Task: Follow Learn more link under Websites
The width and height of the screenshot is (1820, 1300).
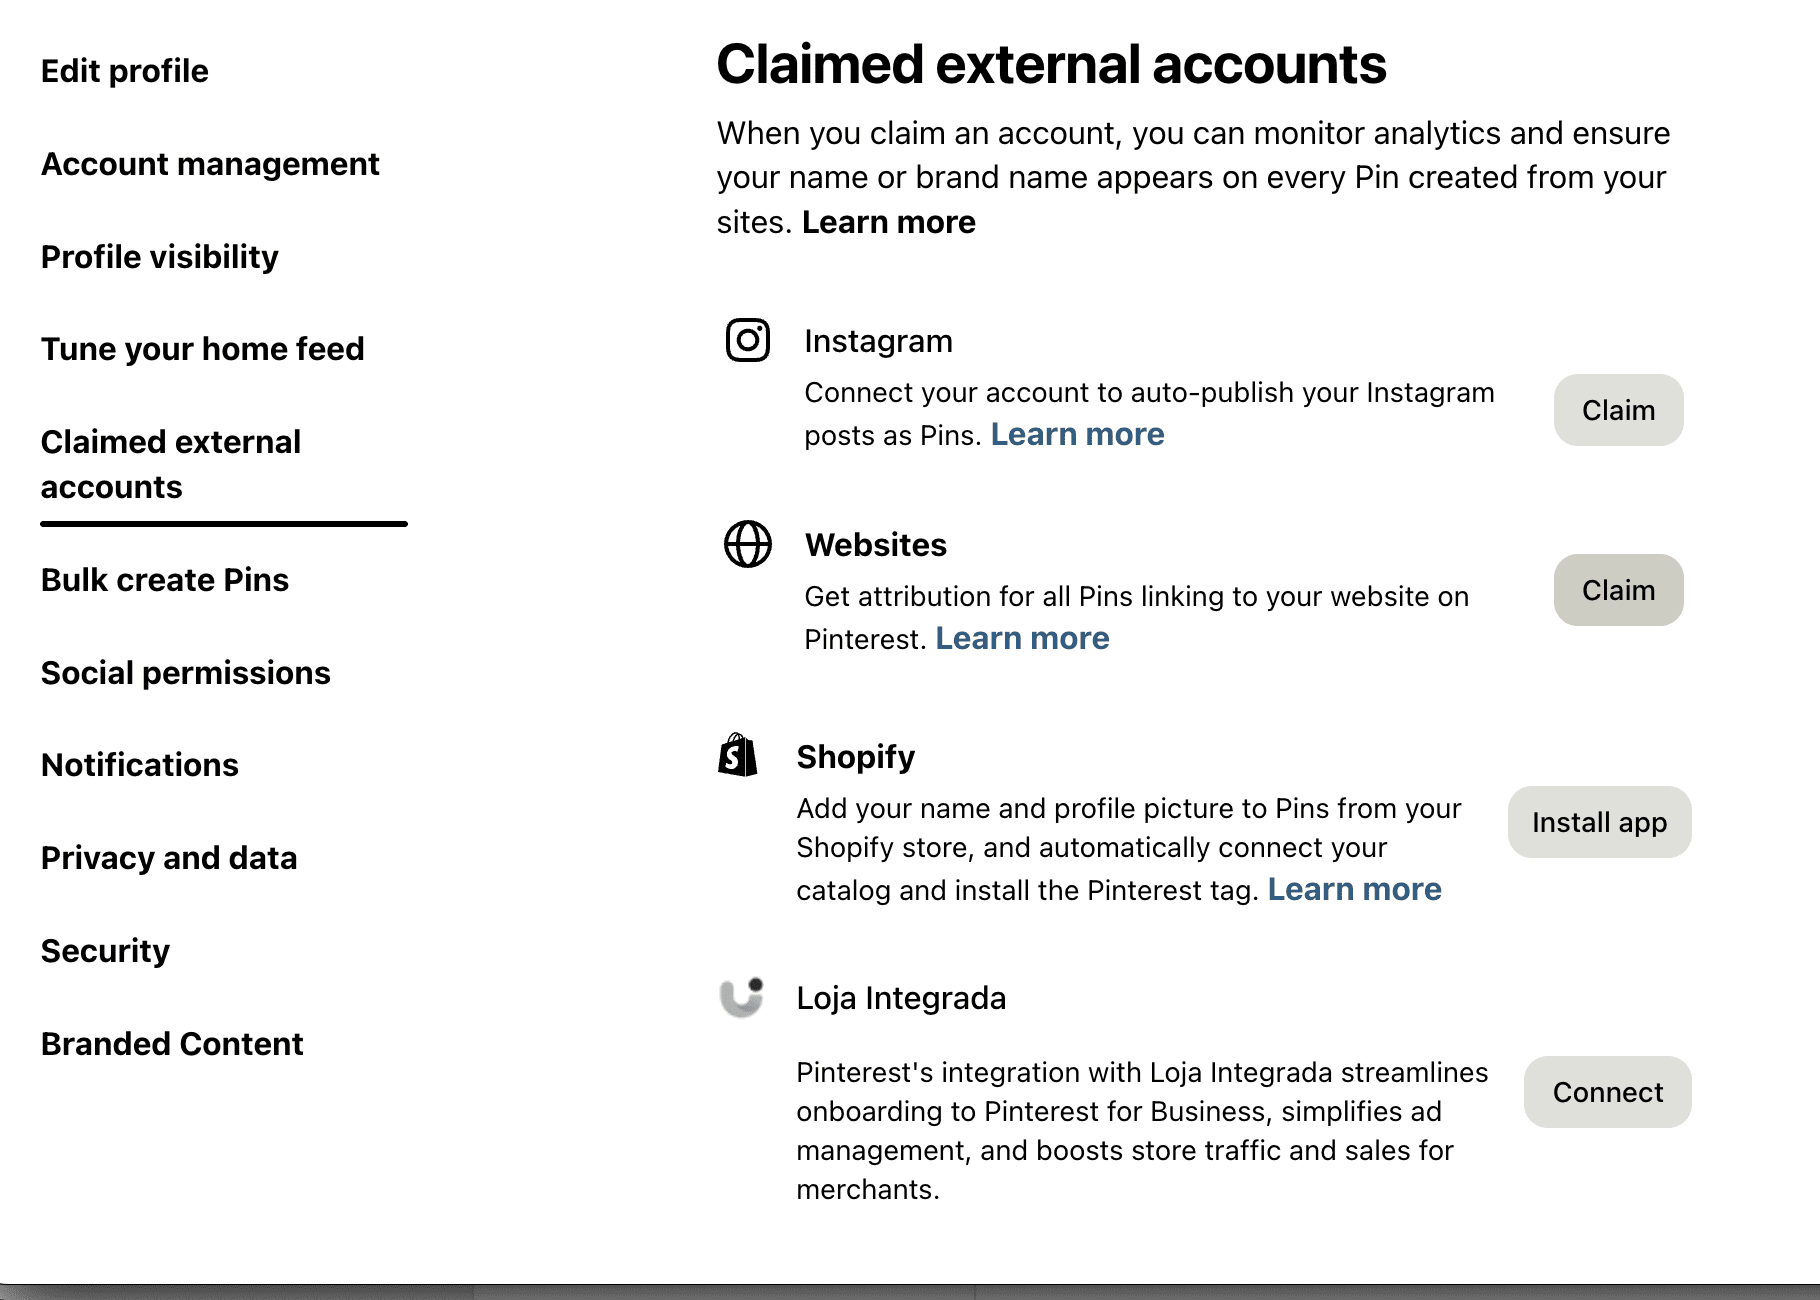Action: click(1022, 639)
